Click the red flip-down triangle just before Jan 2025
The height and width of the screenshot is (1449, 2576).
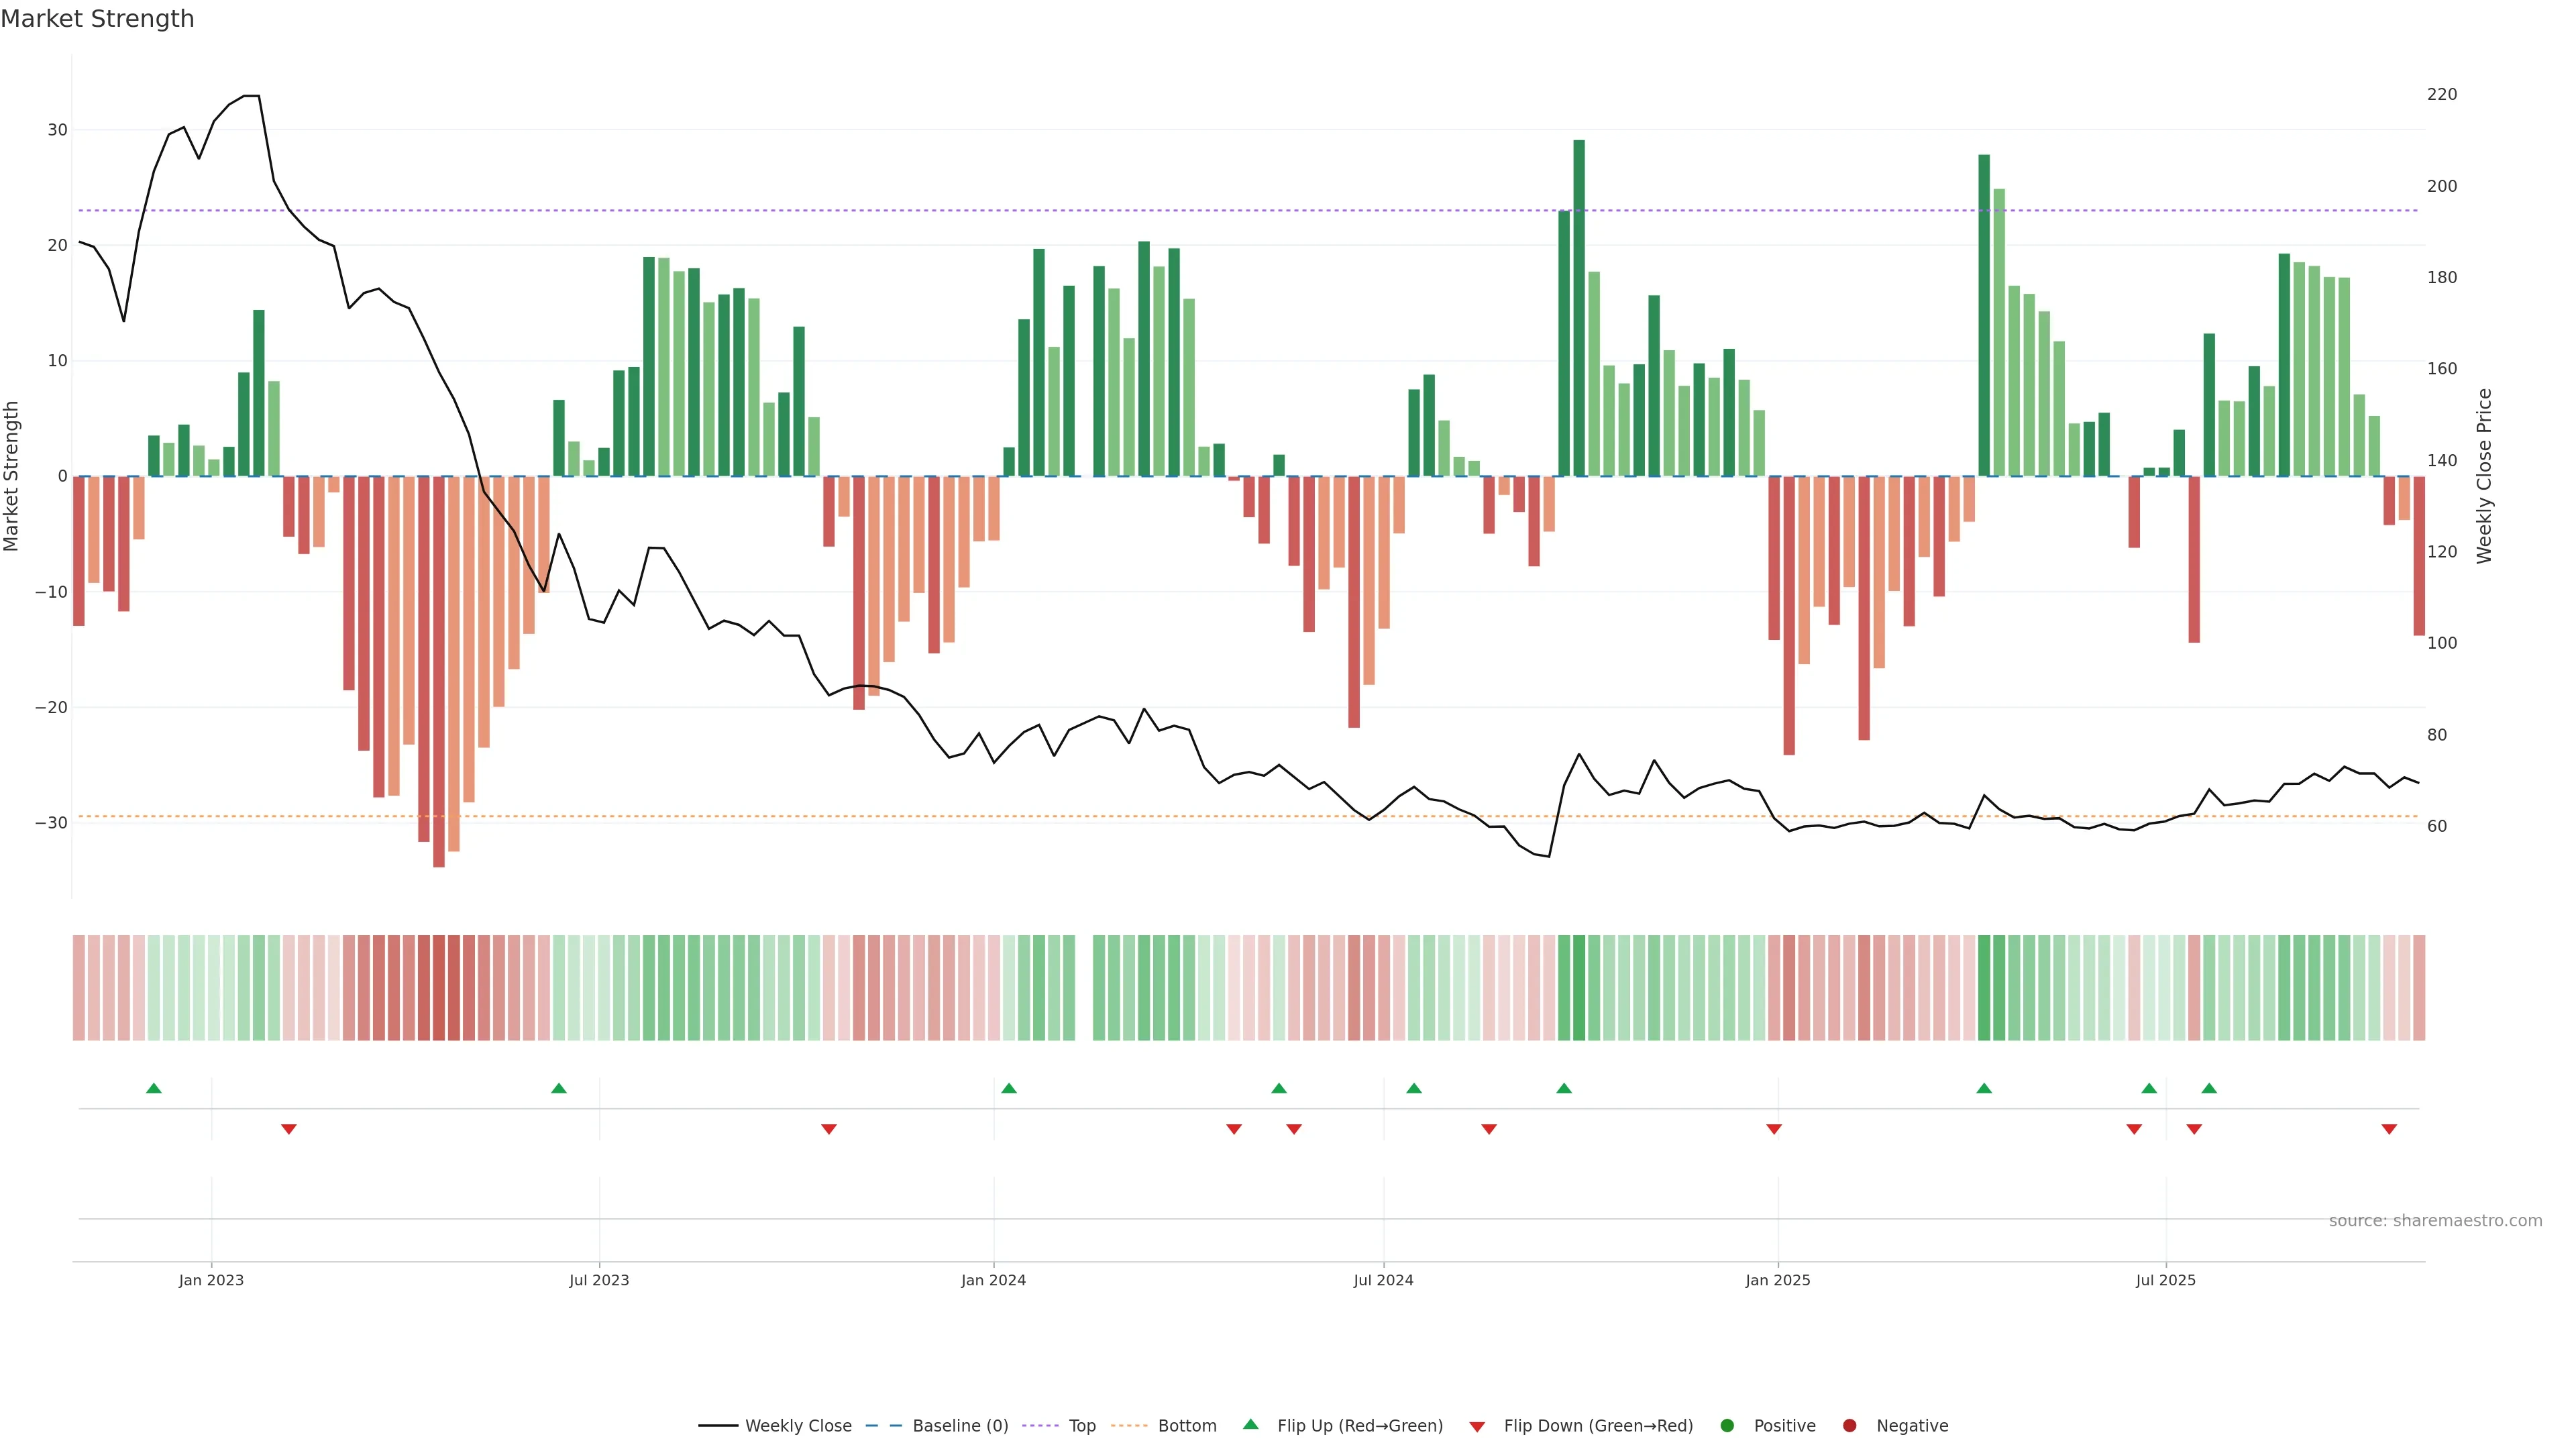point(1774,1129)
